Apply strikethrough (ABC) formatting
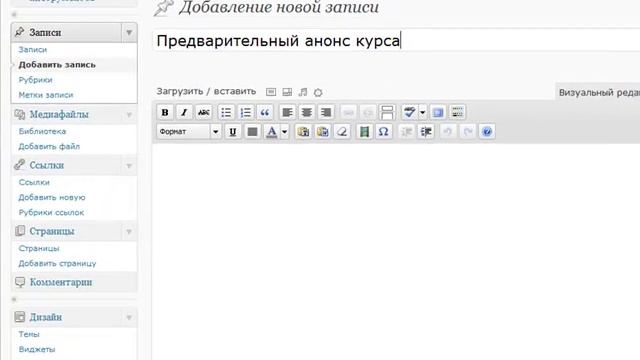The width and height of the screenshot is (640, 360). click(x=204, y=112)
